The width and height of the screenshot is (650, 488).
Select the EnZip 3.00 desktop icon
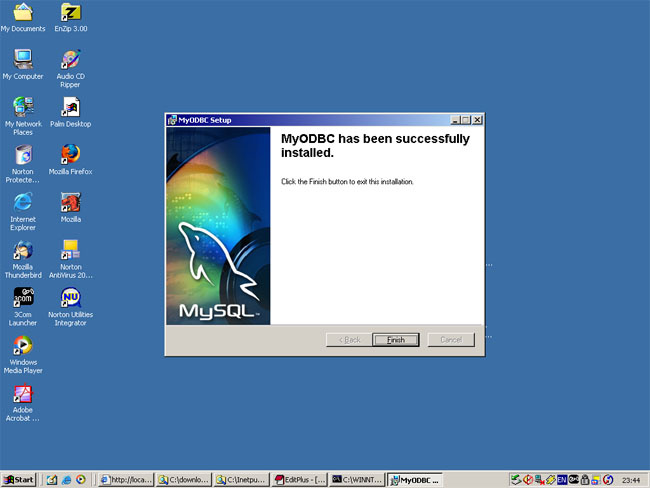click(71, 13)
